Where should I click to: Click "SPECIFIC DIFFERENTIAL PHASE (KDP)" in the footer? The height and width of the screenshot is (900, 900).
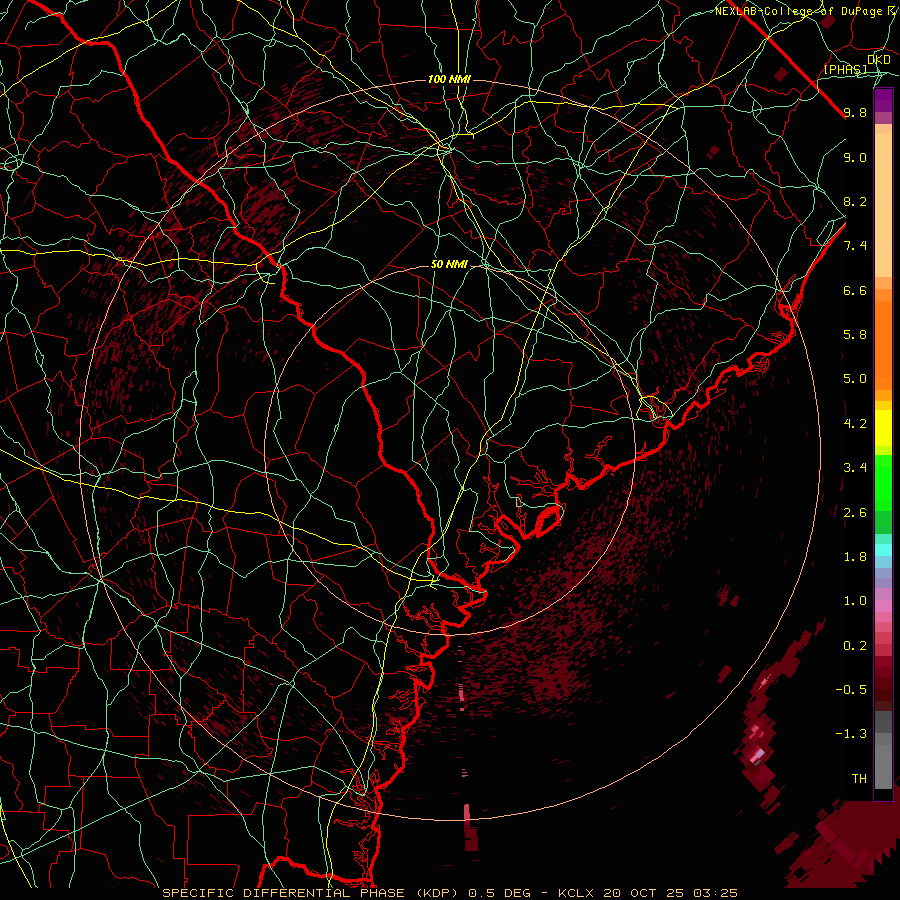(x=313, y=893)
